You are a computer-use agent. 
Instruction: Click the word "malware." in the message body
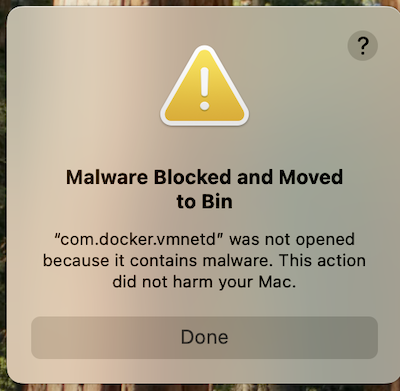click(x=236, y=261)
